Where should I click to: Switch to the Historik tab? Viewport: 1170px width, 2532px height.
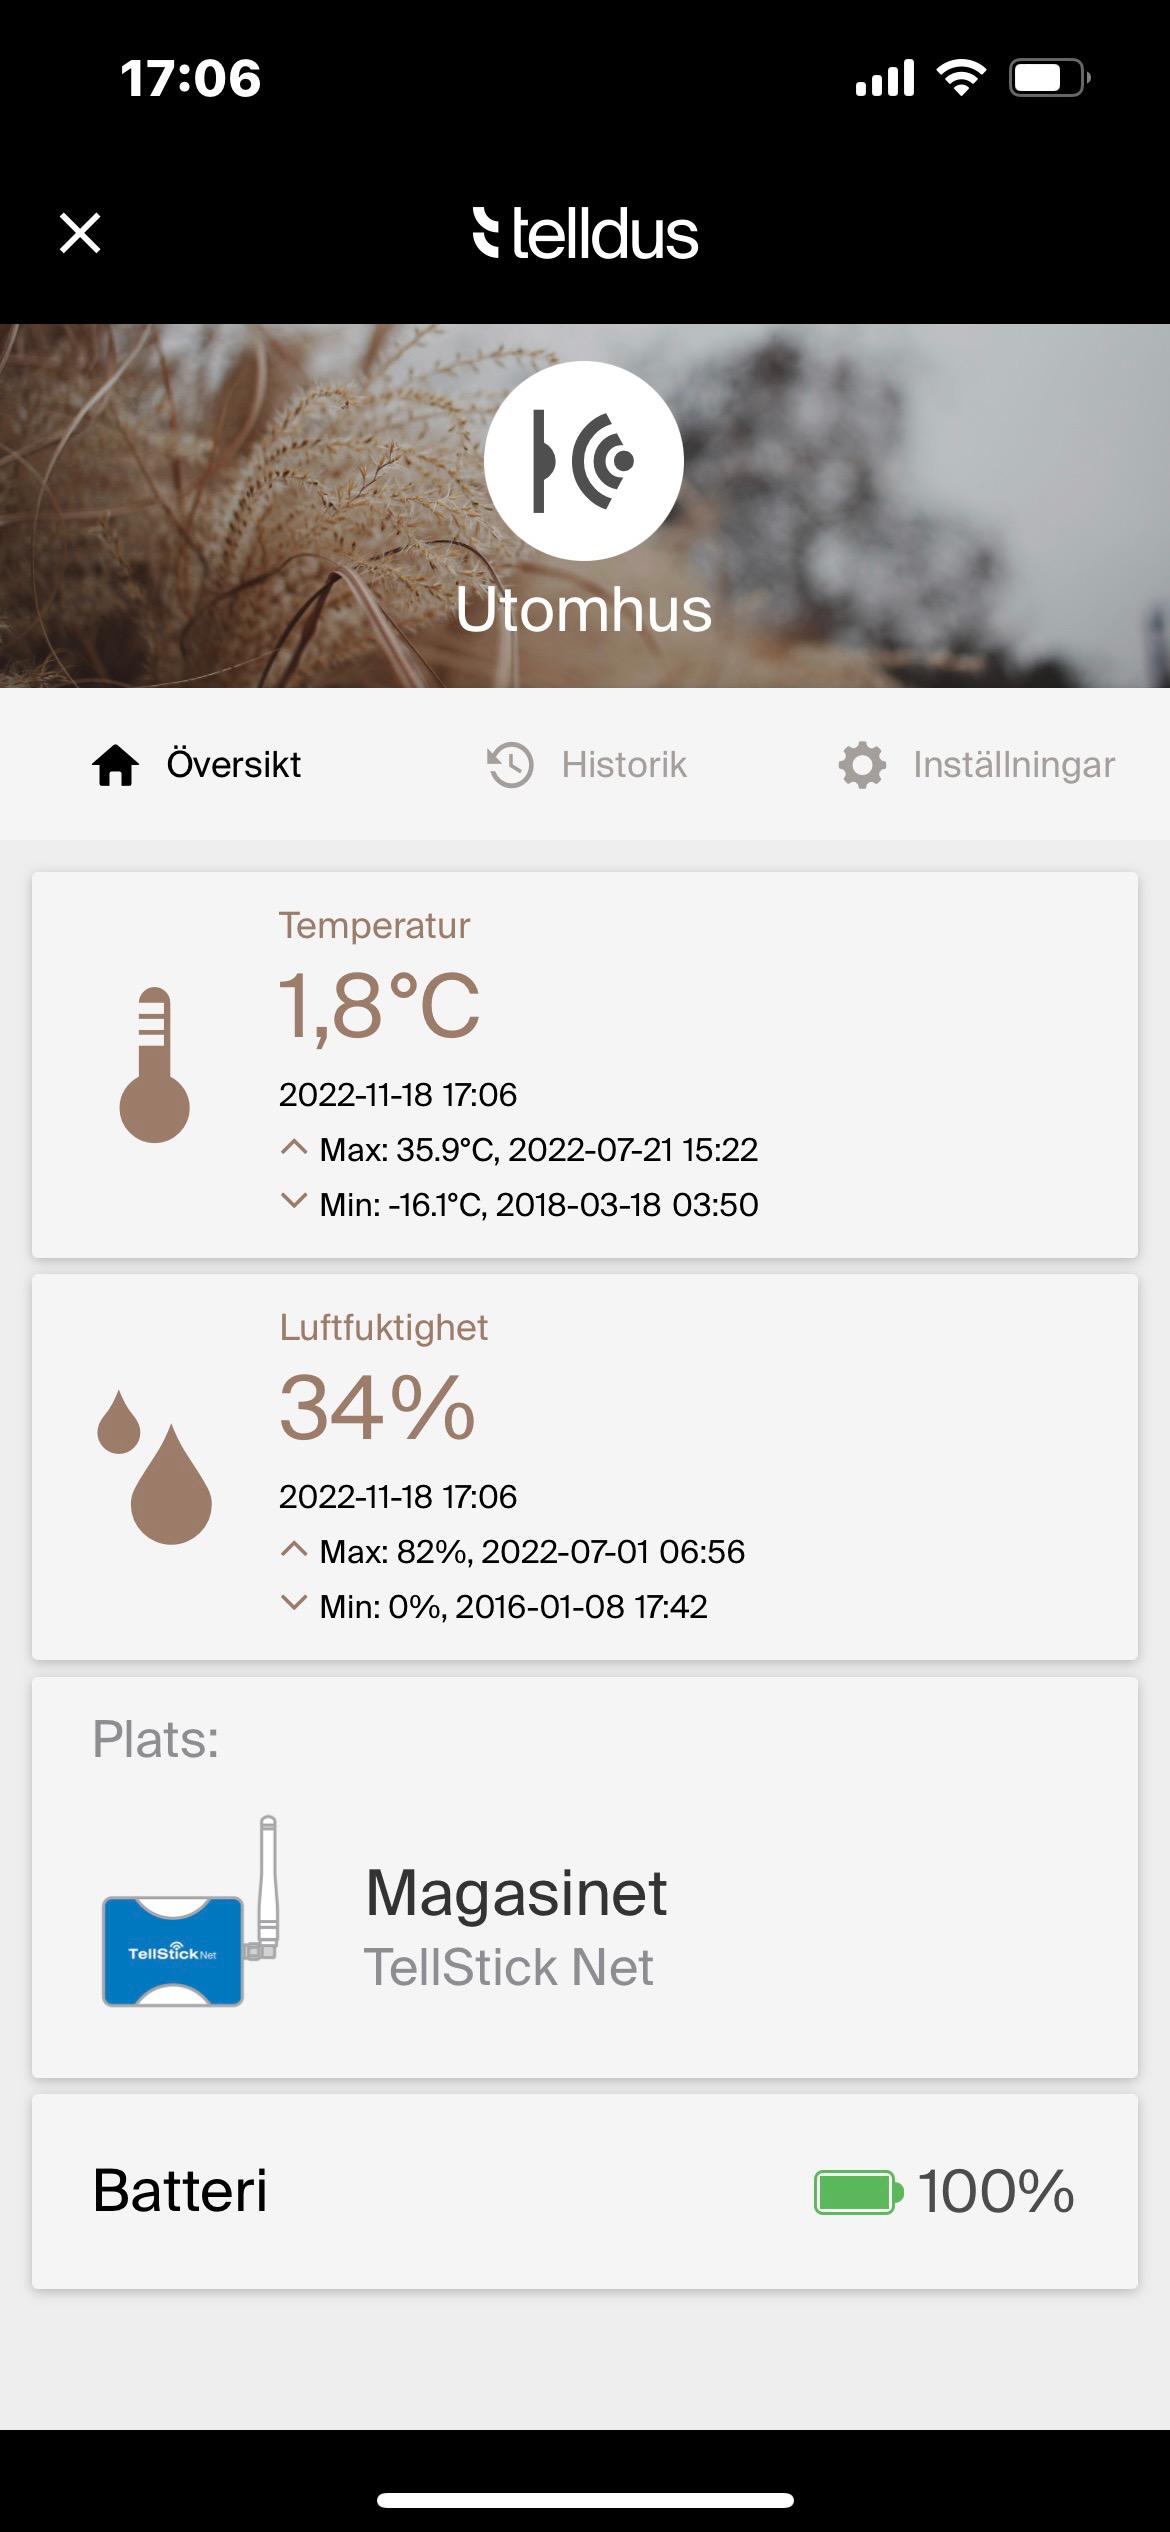coord(624,766)
